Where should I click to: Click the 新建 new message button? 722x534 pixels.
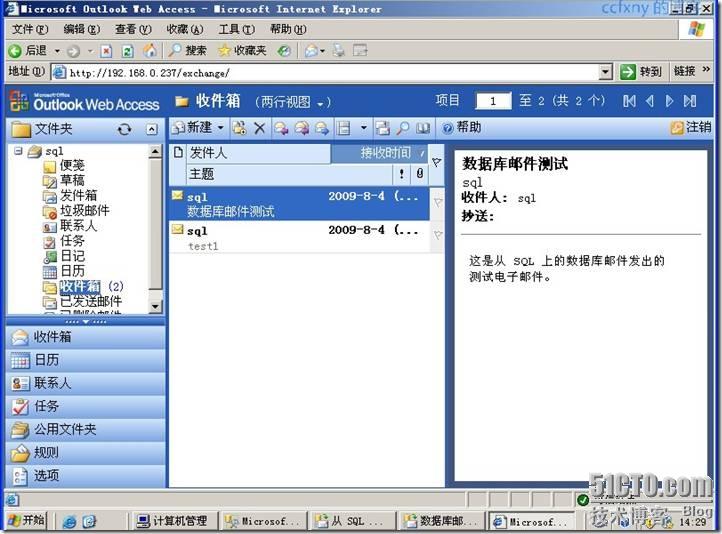coord(192,128)
